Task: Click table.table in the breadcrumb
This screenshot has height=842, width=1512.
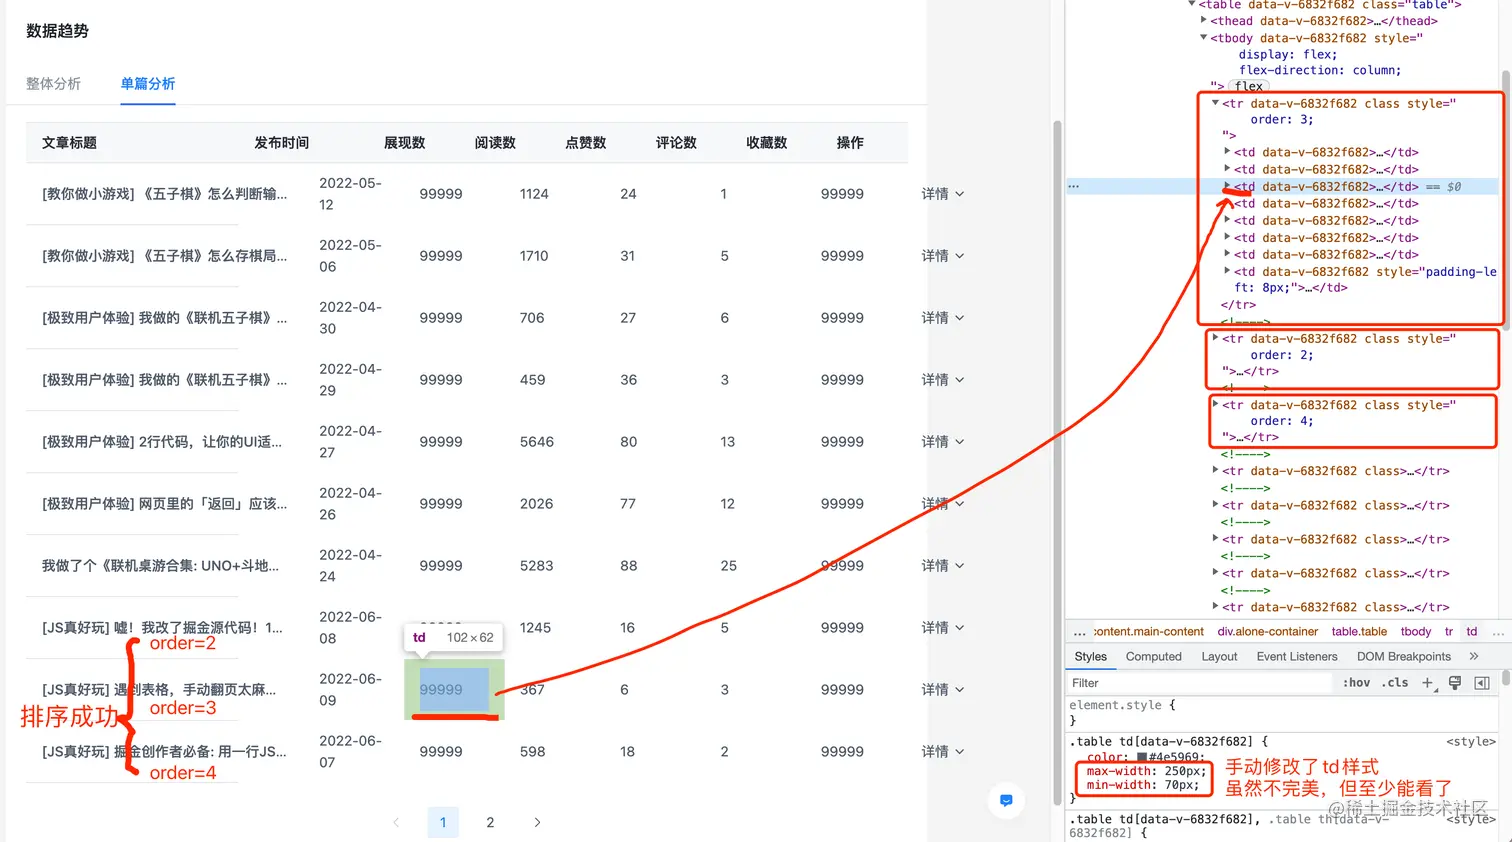Action: click(1359, 632)
